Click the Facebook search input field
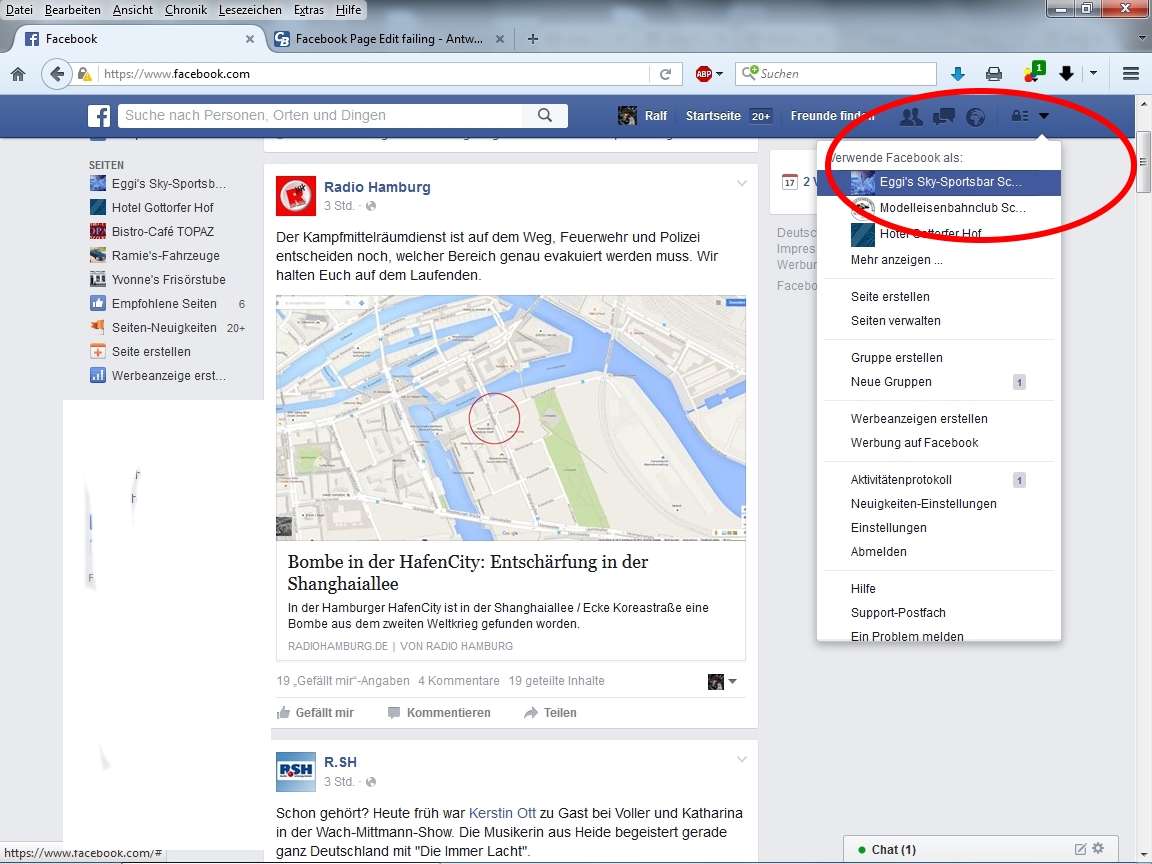1152x864 pixels. pyautogui.click(x=320, y=115)
